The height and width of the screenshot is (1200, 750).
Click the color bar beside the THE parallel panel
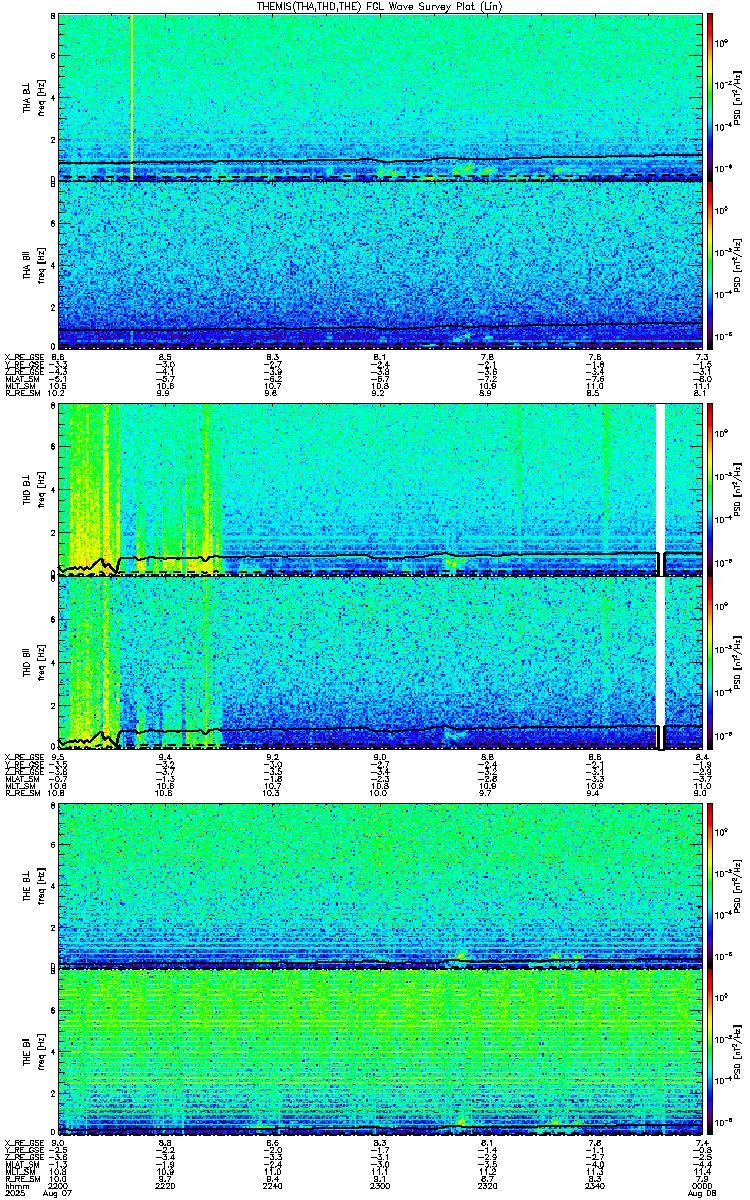[x=710, y=1052]
